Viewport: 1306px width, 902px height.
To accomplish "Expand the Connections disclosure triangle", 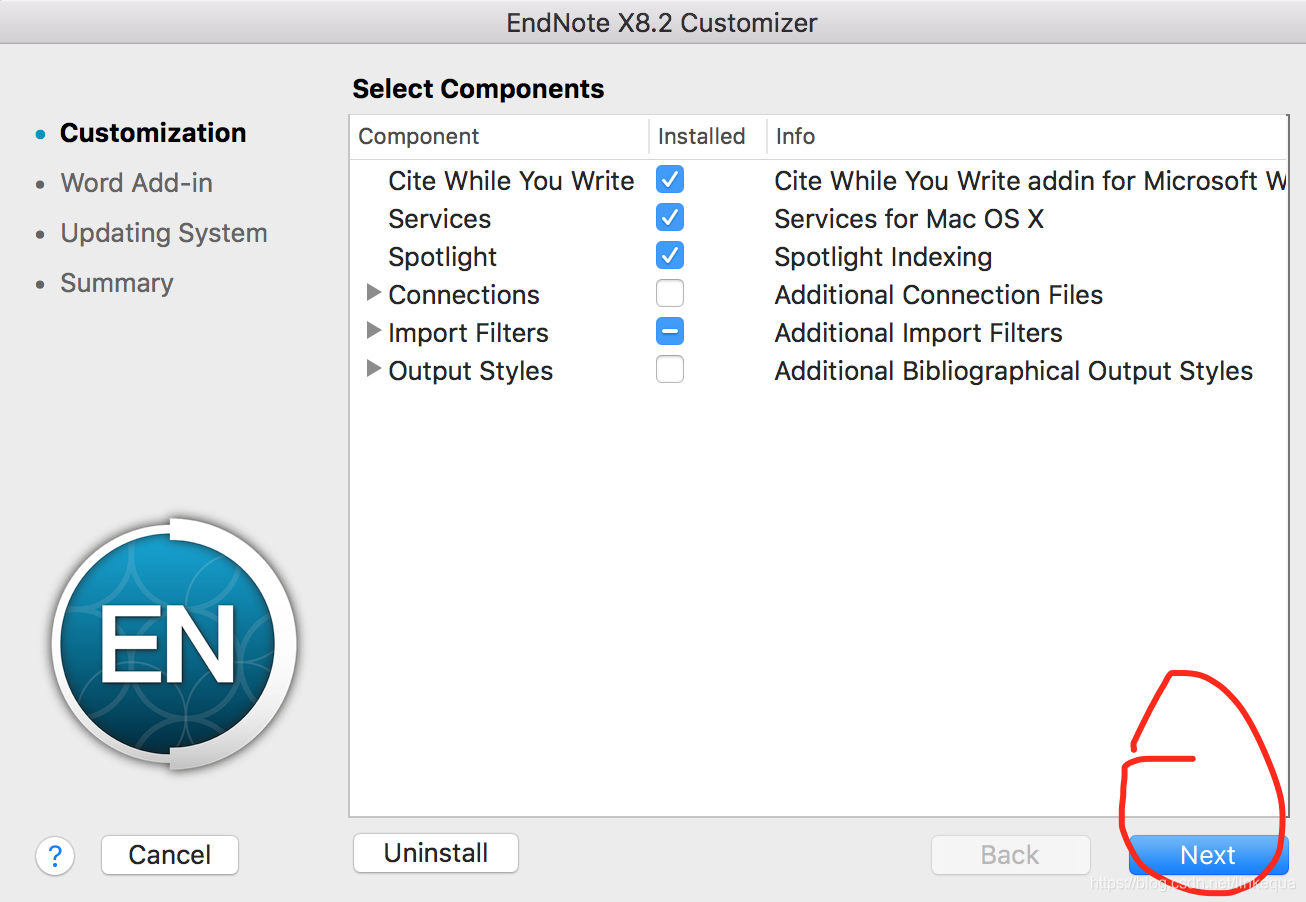I will click(x=373, y=293).
